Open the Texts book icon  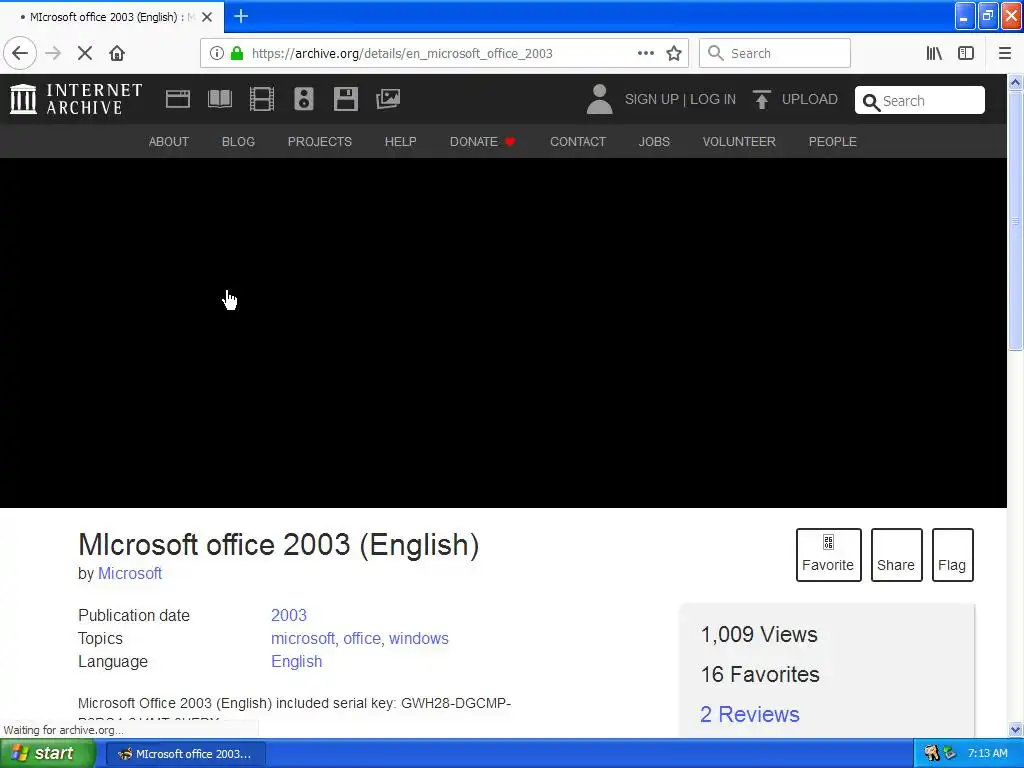219,99
